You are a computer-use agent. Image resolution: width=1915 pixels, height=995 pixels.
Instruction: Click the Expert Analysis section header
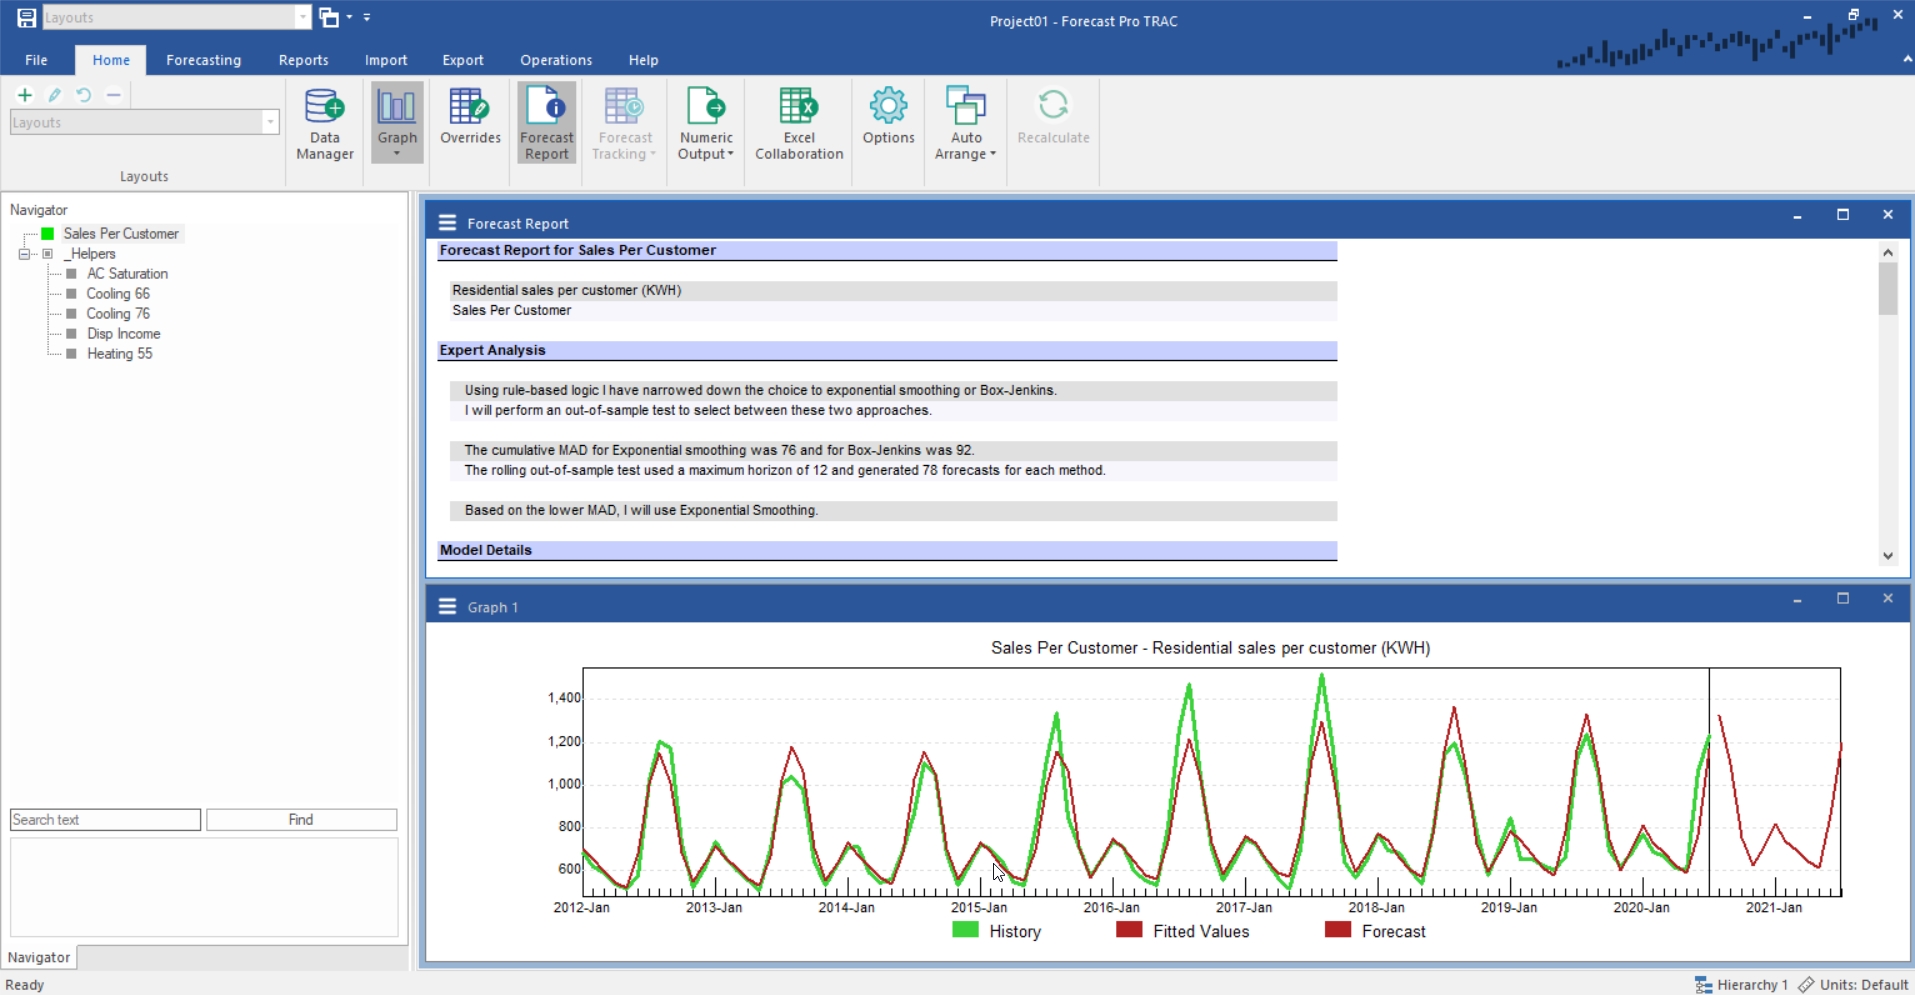887,351
